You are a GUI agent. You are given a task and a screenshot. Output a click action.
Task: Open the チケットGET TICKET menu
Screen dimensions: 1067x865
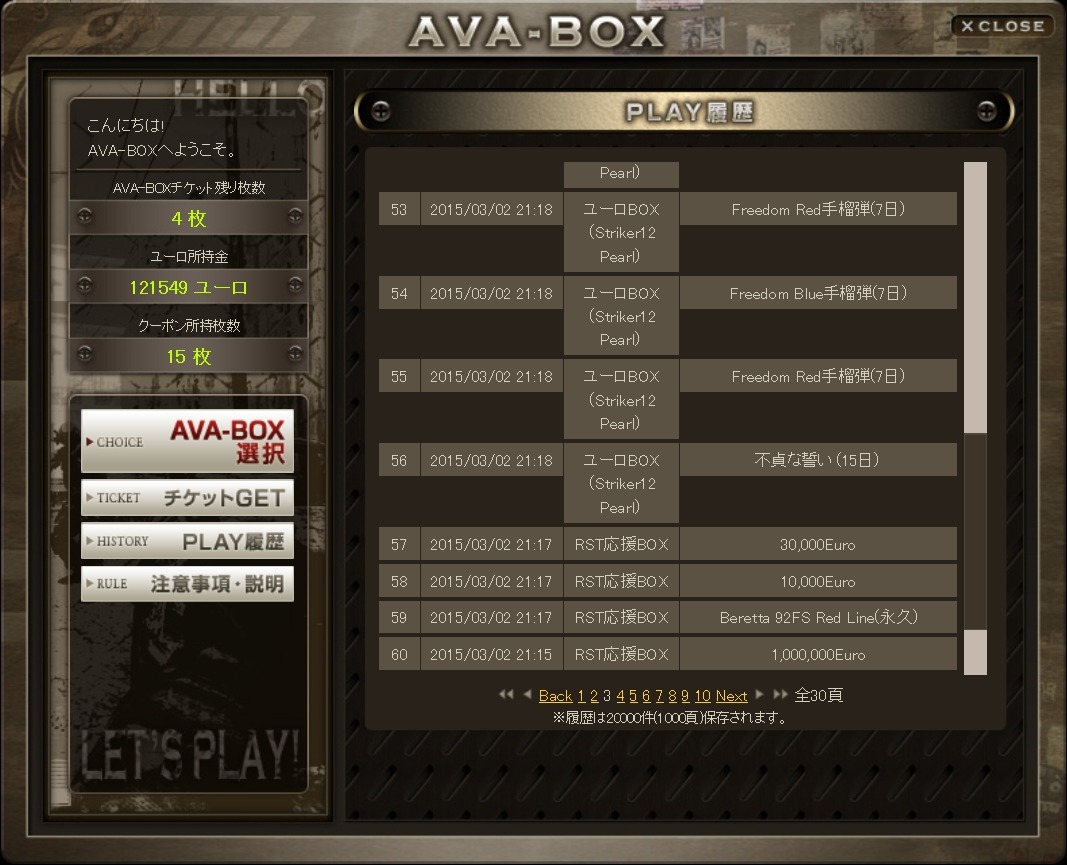point(187,497)
